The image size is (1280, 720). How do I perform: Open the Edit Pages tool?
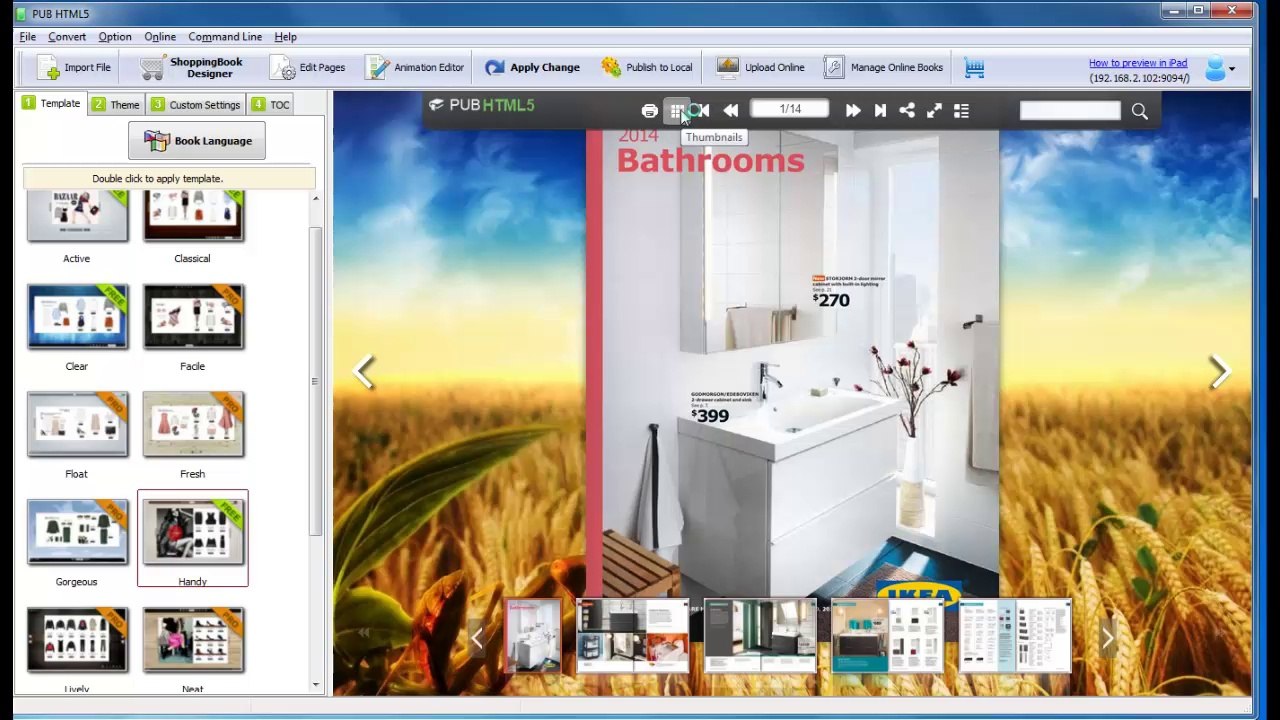click(x=308, y=67)
